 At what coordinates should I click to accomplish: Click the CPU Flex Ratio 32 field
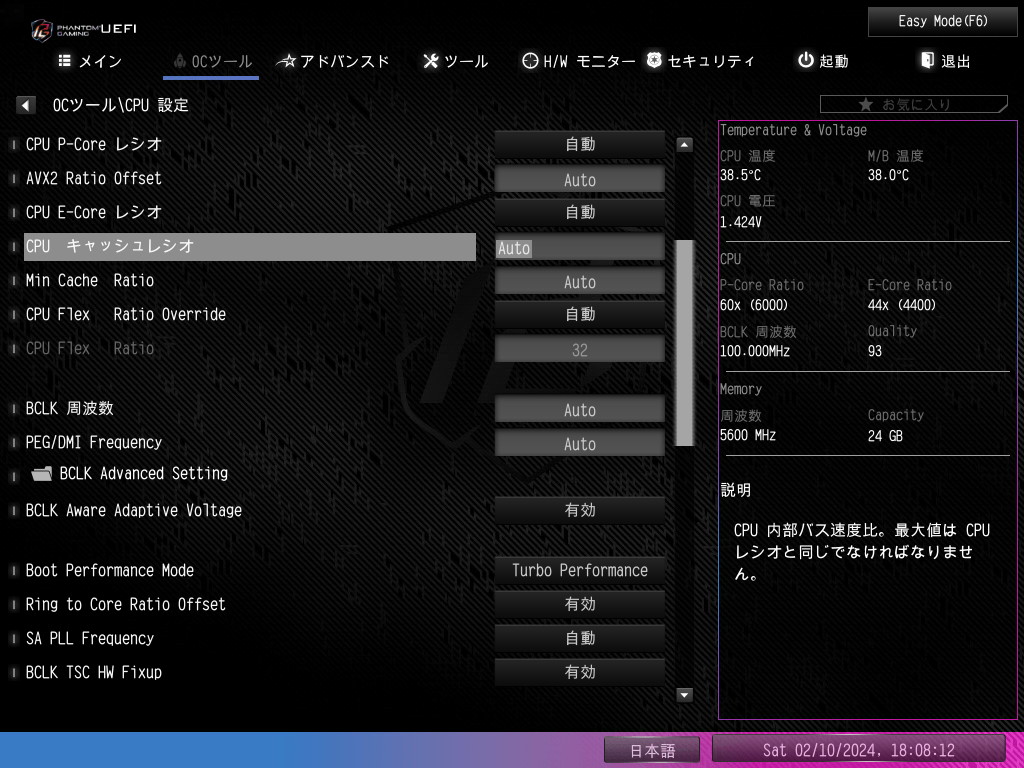point(580,350)
